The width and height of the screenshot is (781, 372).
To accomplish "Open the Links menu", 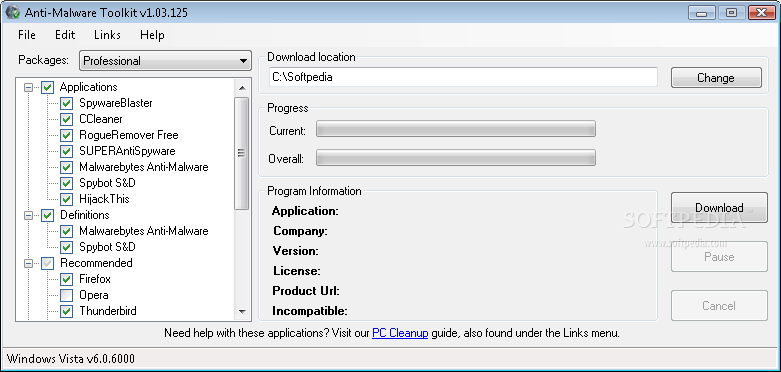I will click(x=107, y=35).
